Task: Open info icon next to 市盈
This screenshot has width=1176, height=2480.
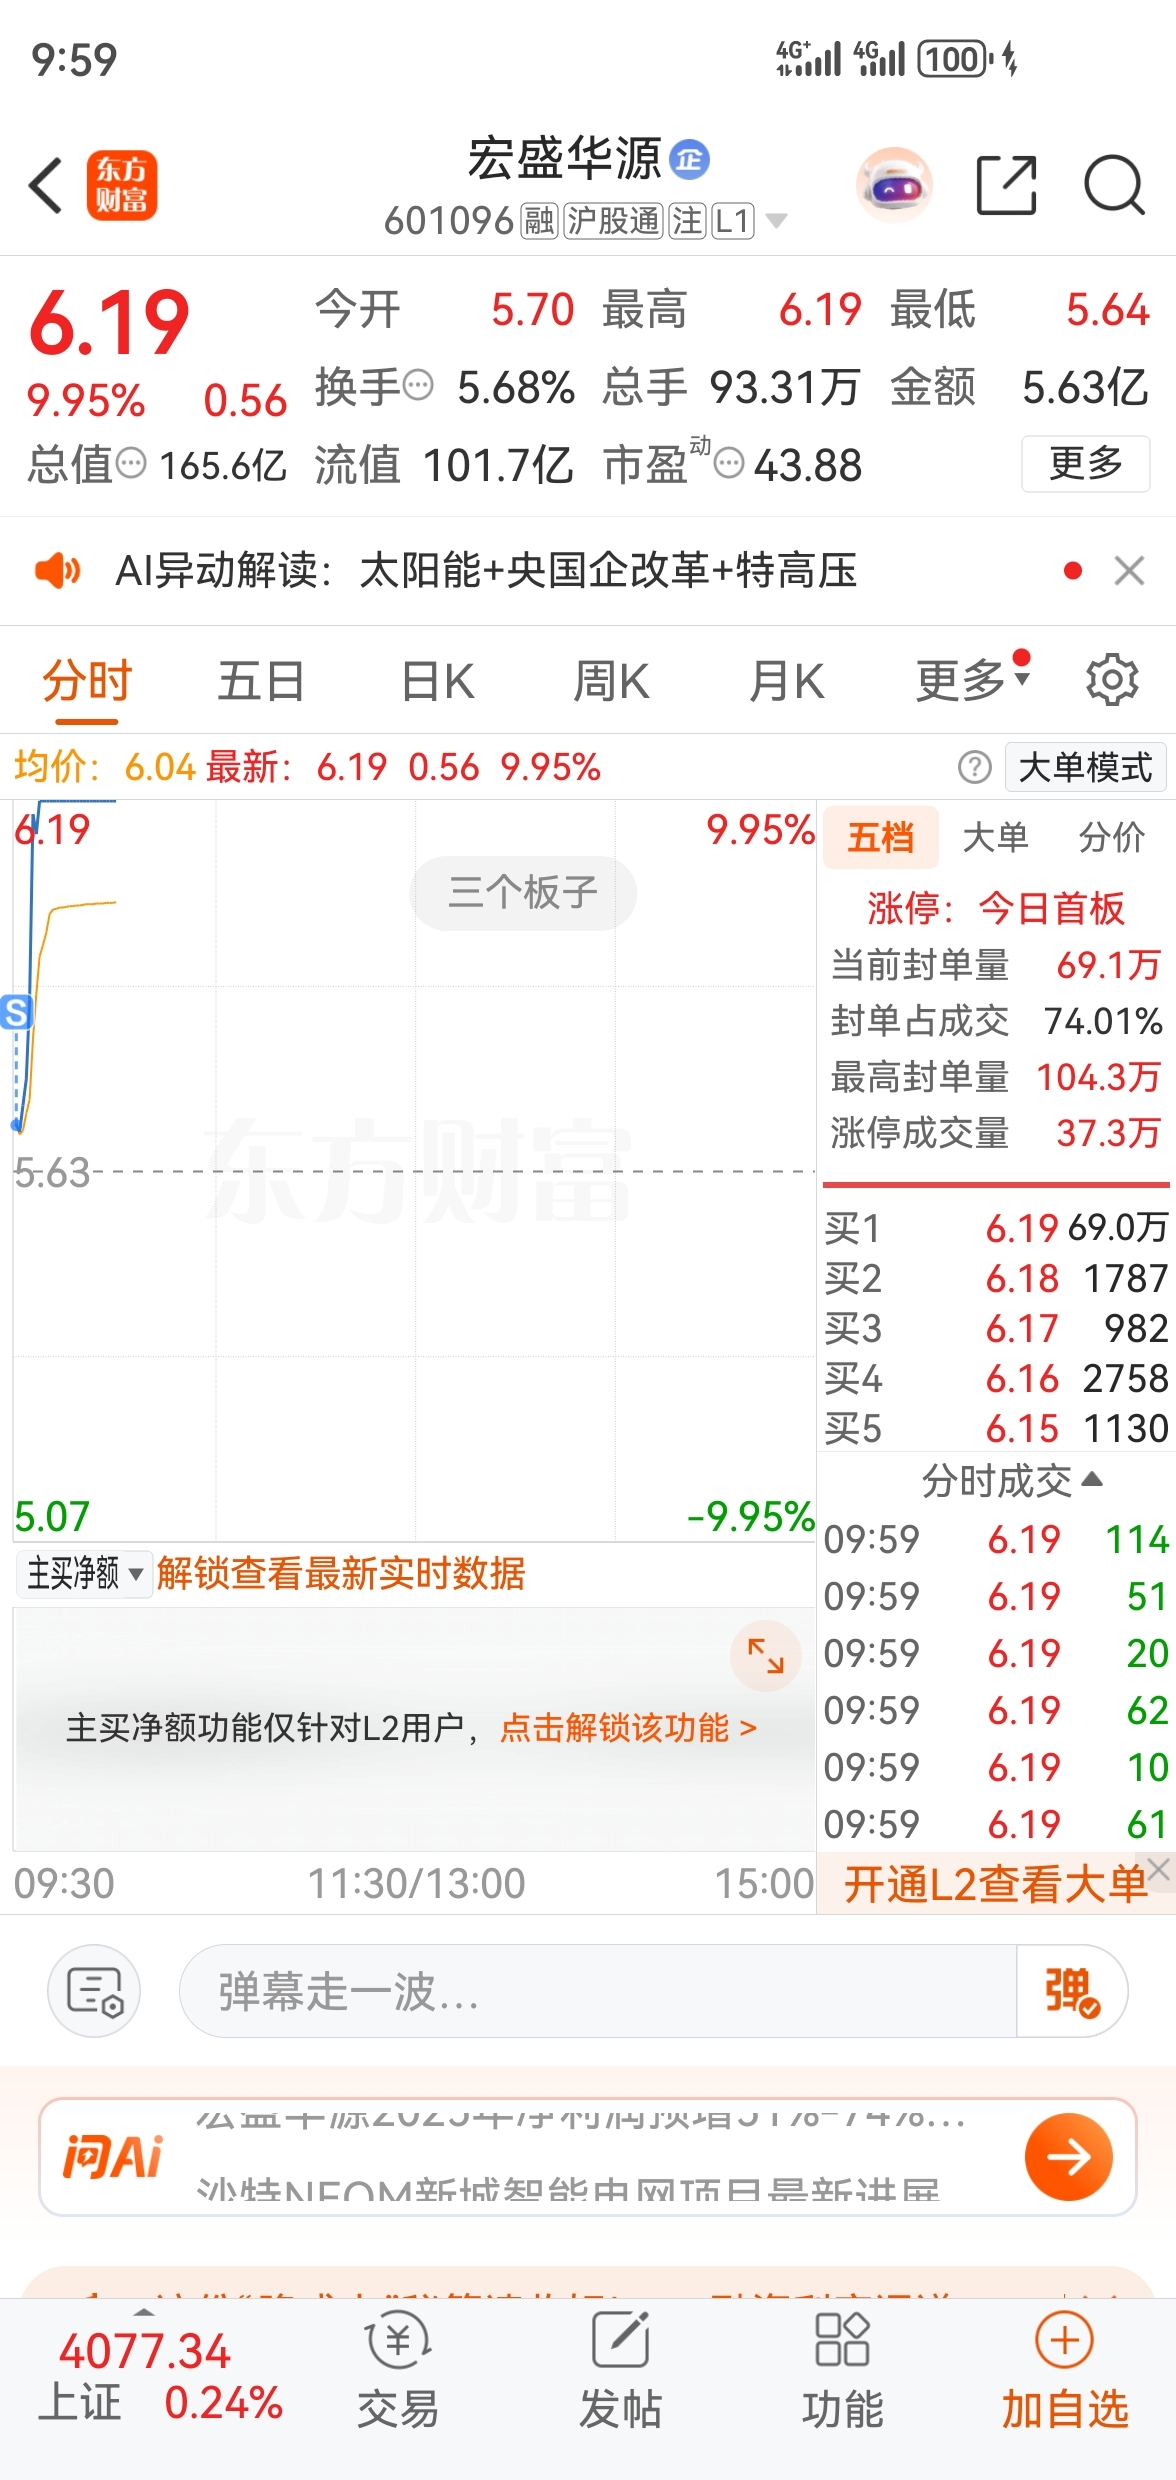Action: pos(730,463)
